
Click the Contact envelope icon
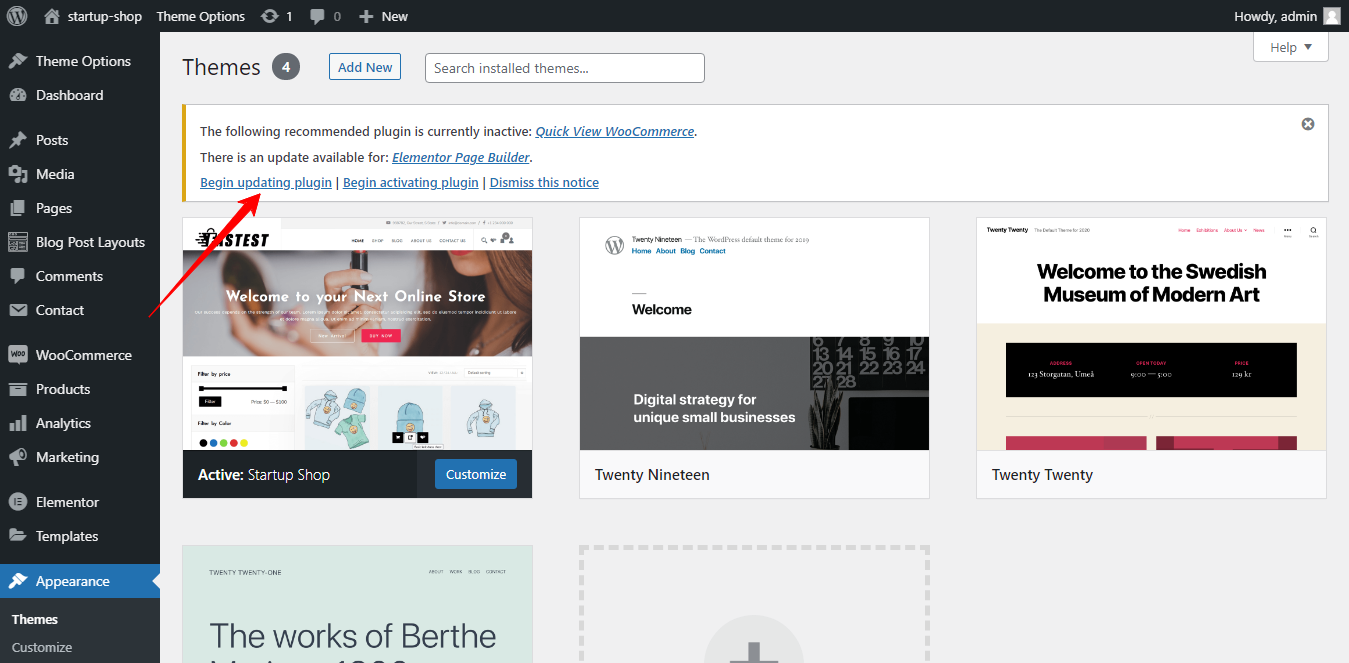pyautogui.click(x=18, y=310)
